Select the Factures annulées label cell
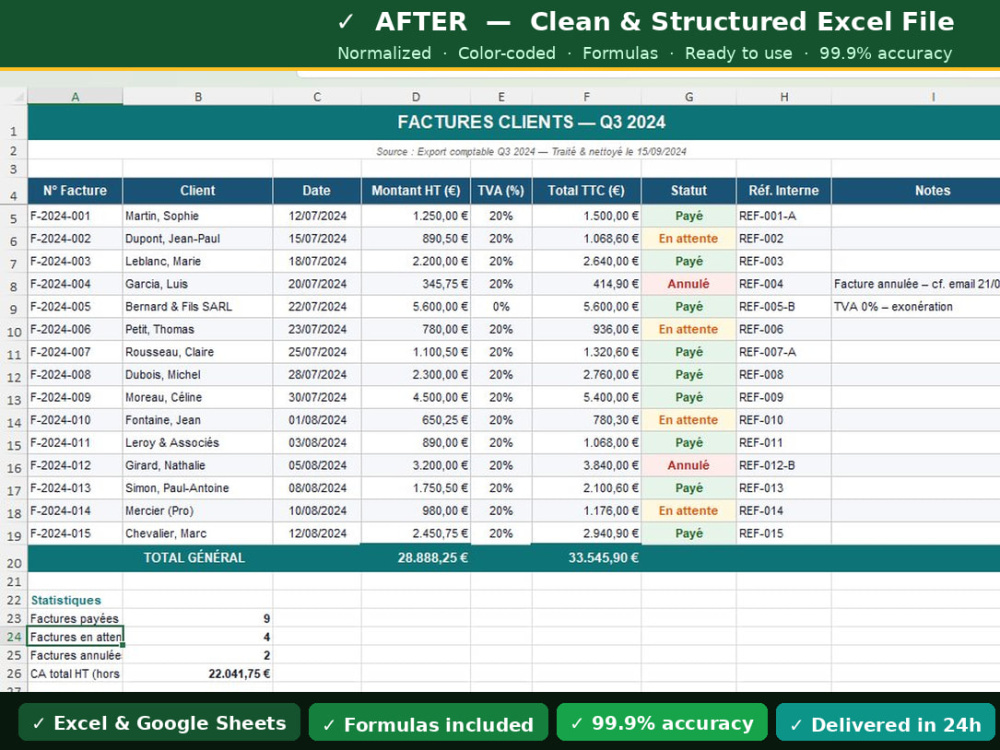This screenshot has height=750, width=1000. (x=75, y=655)
